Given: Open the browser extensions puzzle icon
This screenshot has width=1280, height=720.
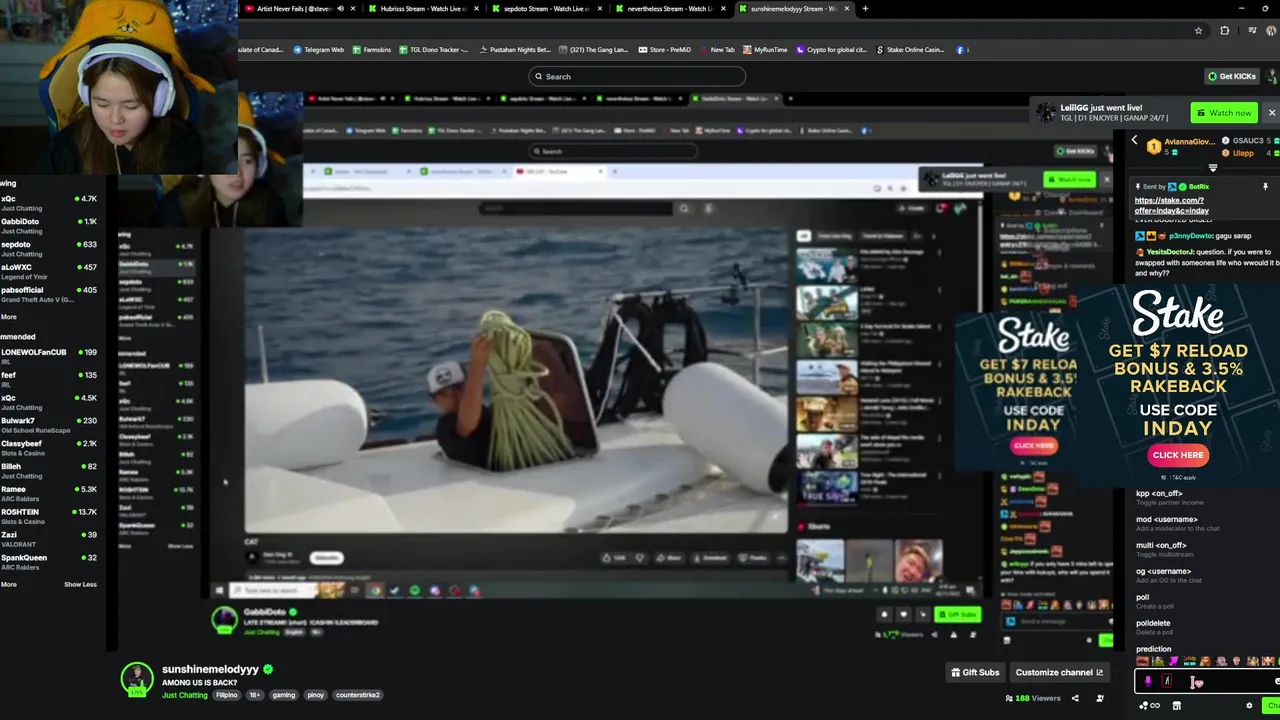Looking at the screenshot, I should [1224, 31].
